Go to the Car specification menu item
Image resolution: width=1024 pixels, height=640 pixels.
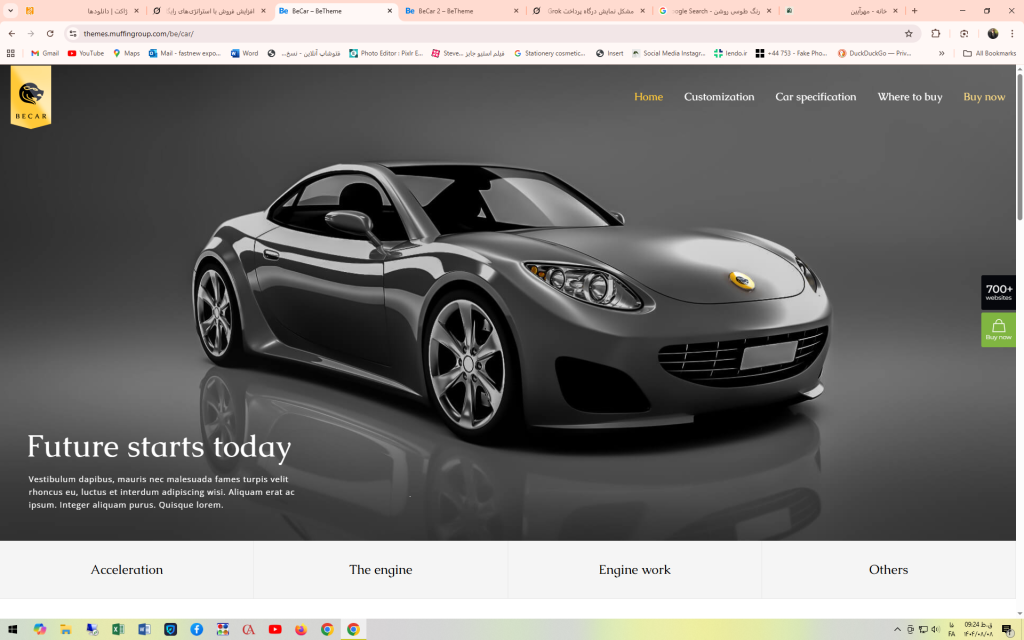(x=815, y=97)
